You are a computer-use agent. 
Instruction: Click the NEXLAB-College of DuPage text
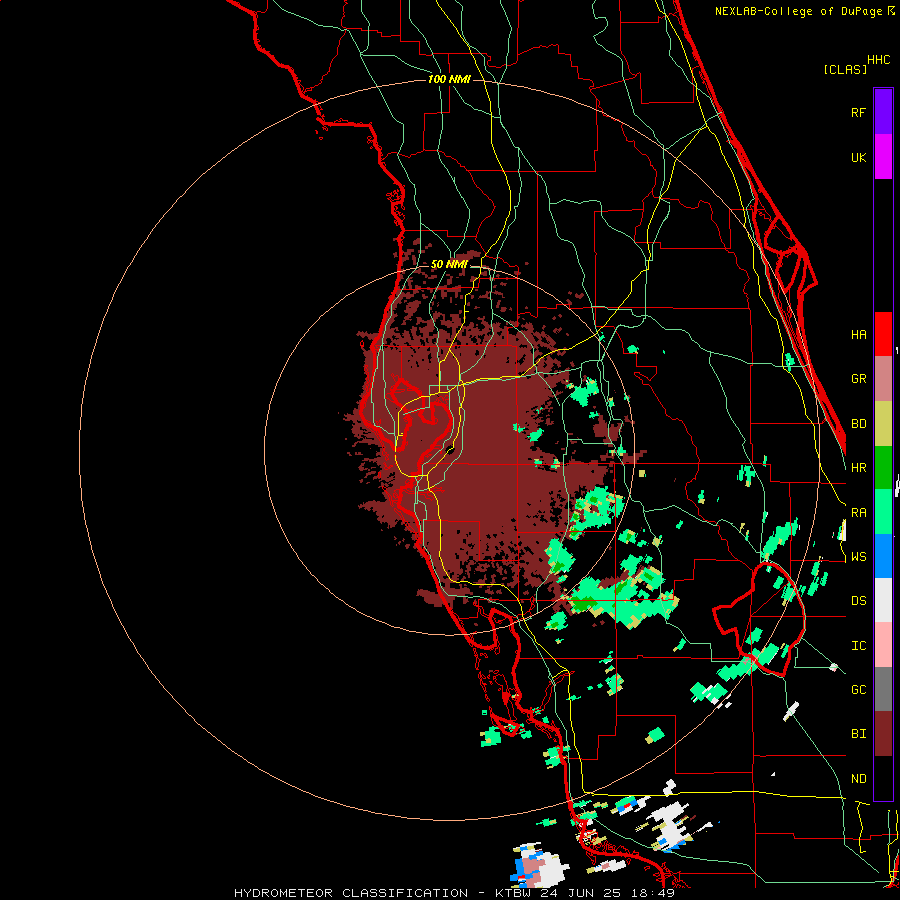point(800,11)
